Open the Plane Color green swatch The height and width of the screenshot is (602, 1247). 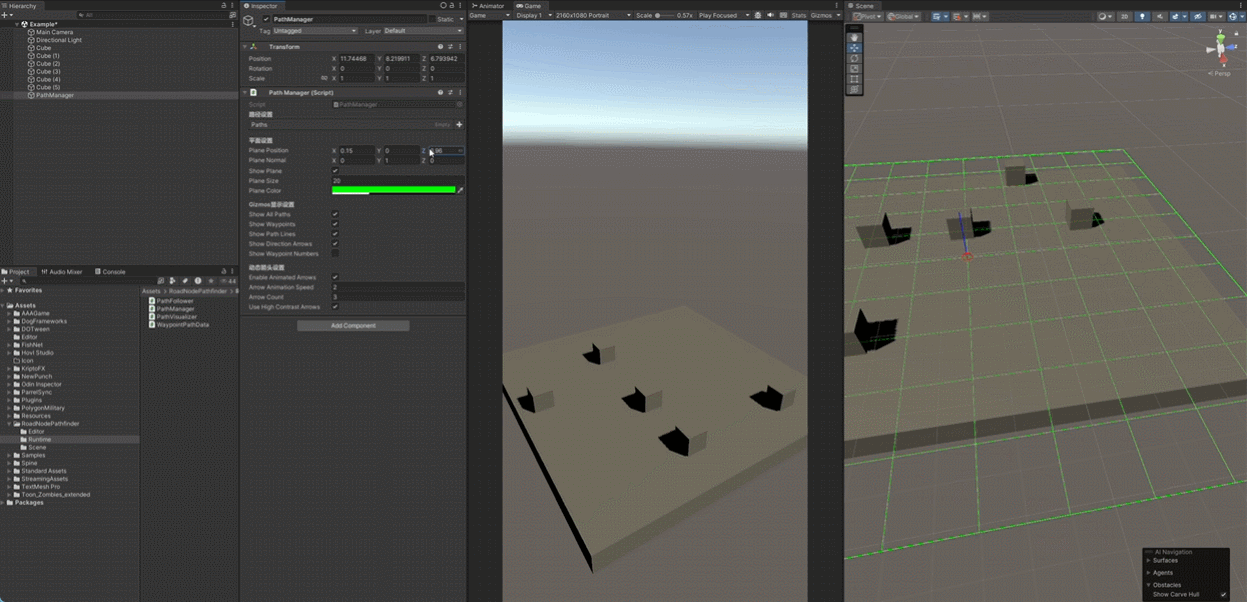click(x=394, y=190)
